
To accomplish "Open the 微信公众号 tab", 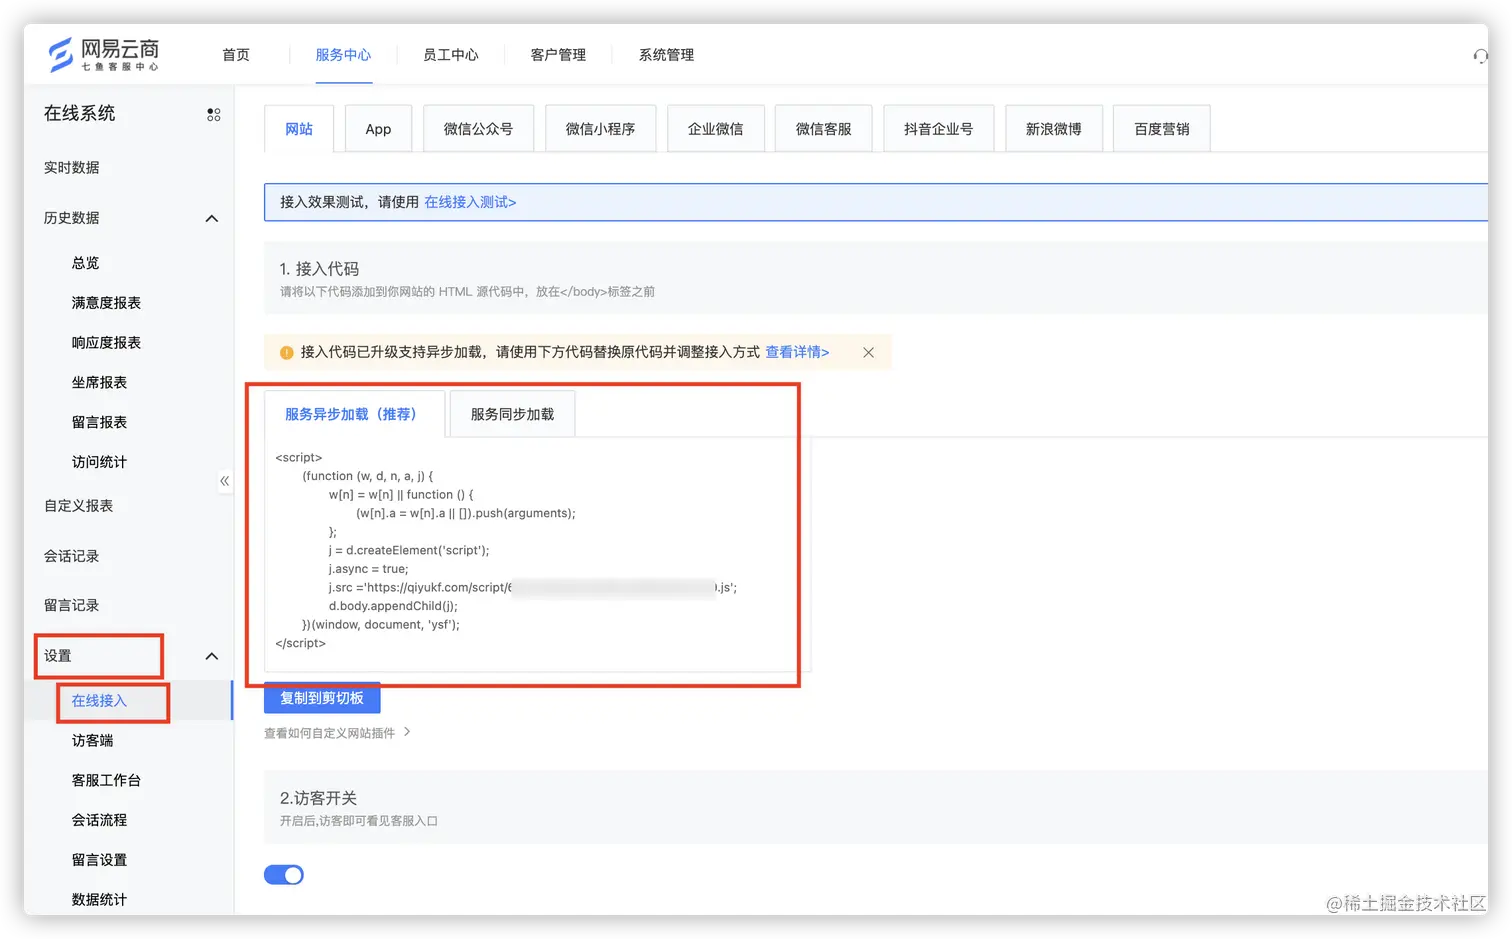I will (x=478, y=129).
